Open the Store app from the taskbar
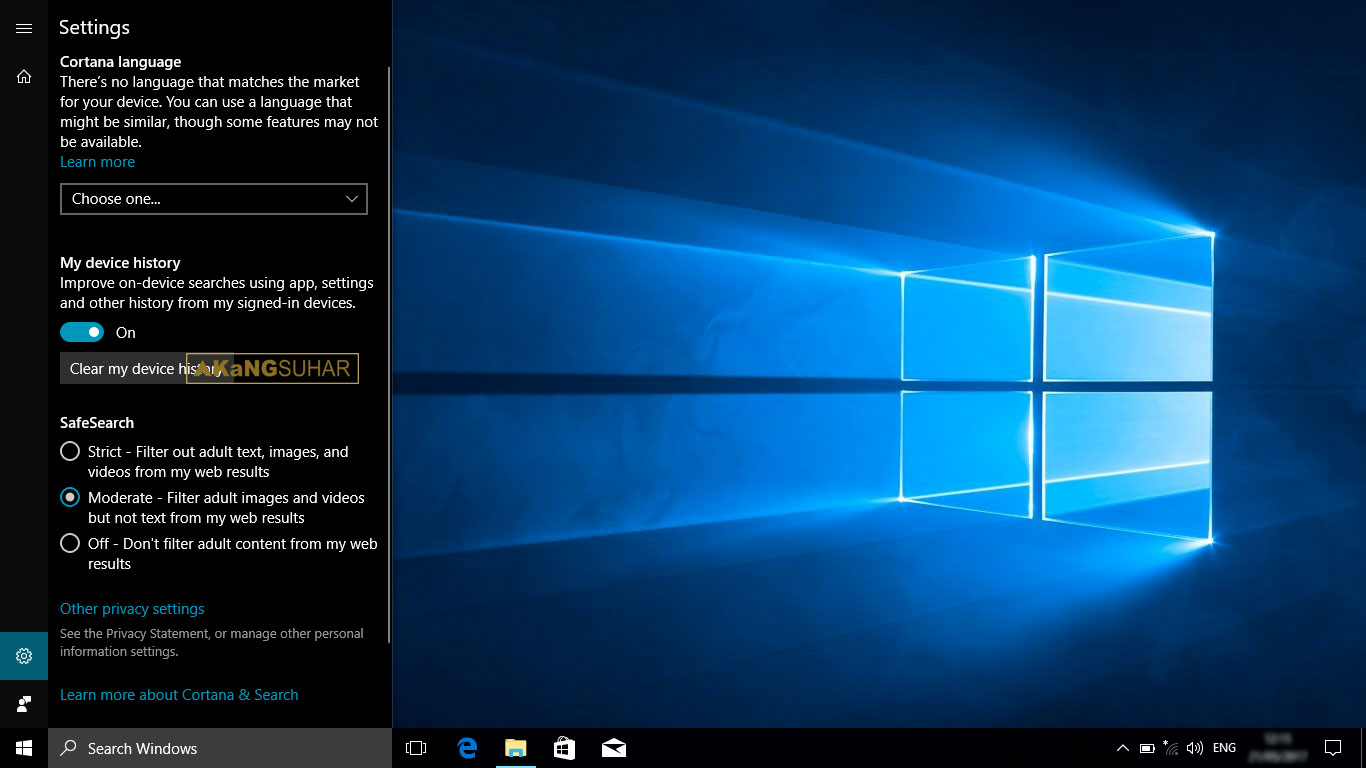Image resolution: width=1366 pixels, height=768 pixels. [565, 748]
